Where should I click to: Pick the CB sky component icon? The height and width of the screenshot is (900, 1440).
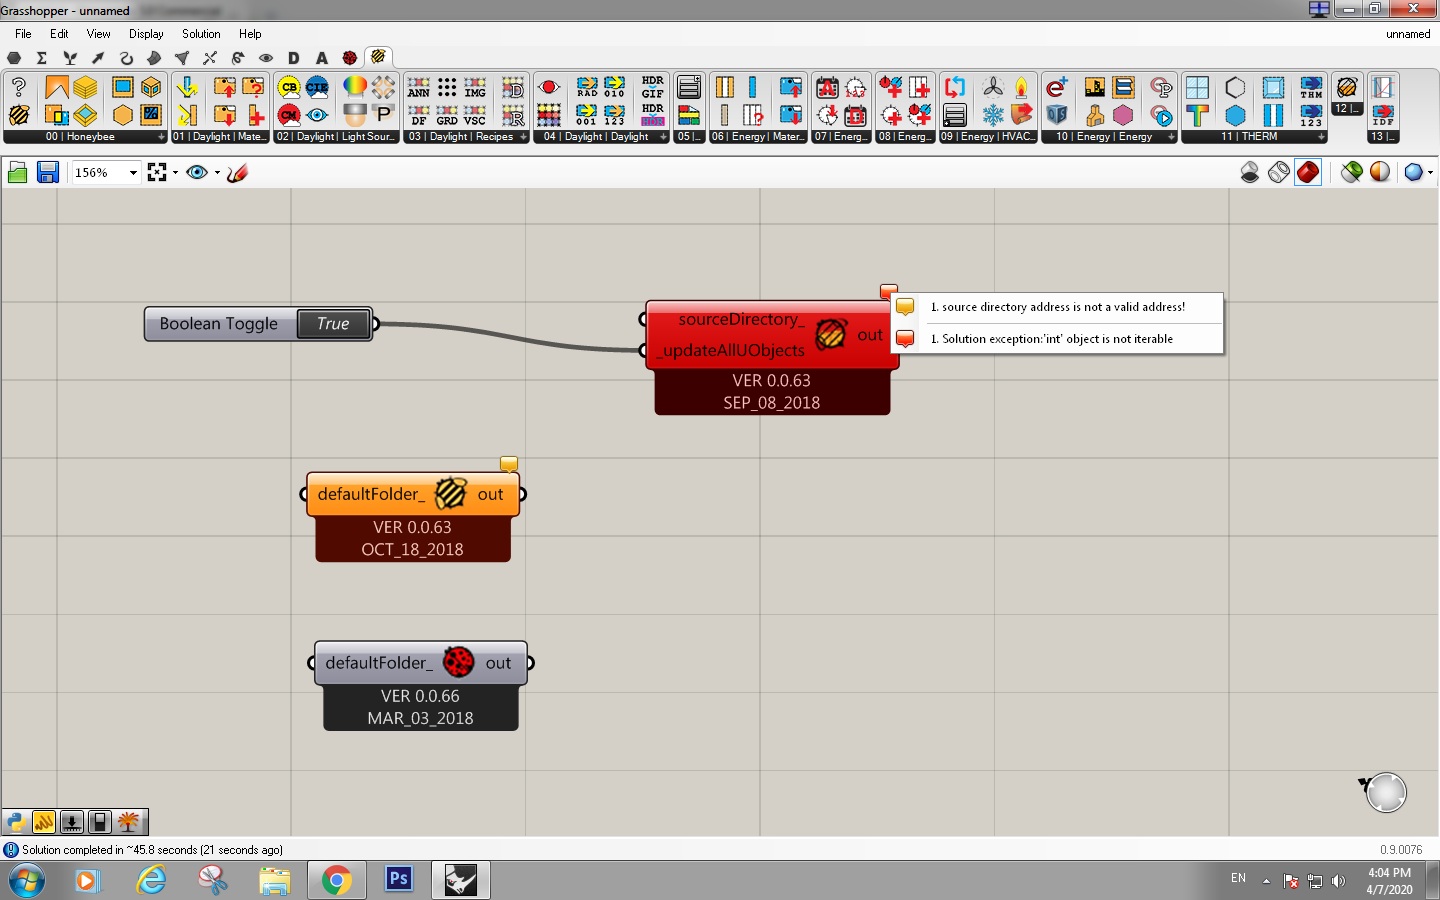(x=289, y=87)
